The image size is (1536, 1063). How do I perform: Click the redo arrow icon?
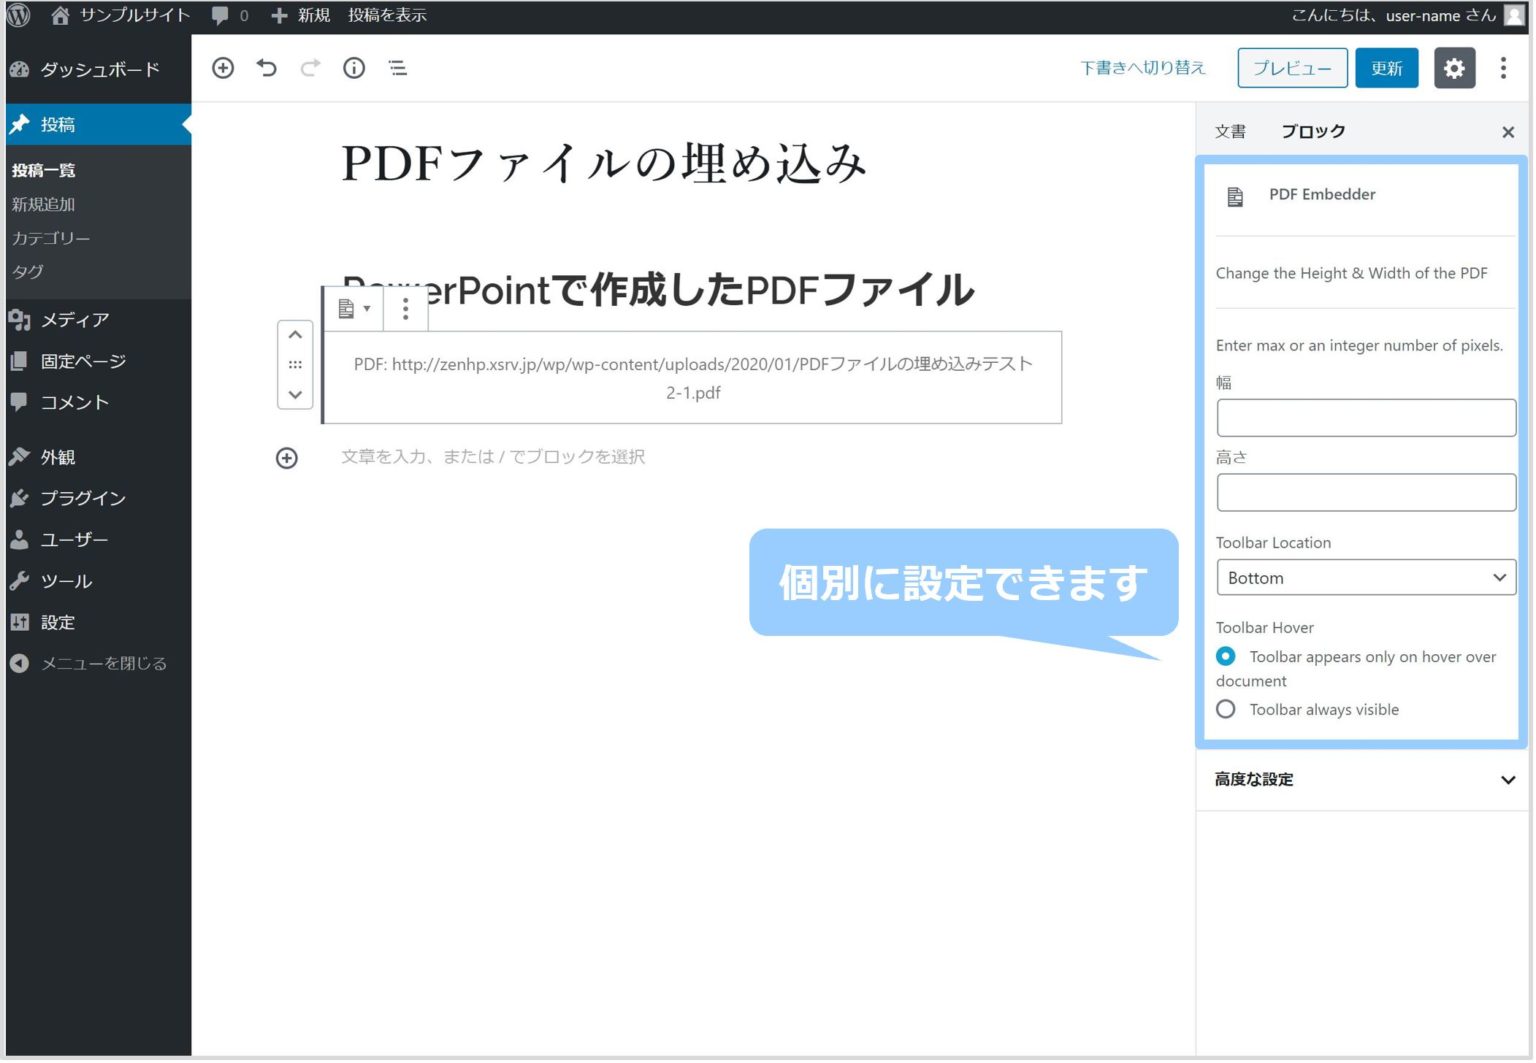point(310,68)
